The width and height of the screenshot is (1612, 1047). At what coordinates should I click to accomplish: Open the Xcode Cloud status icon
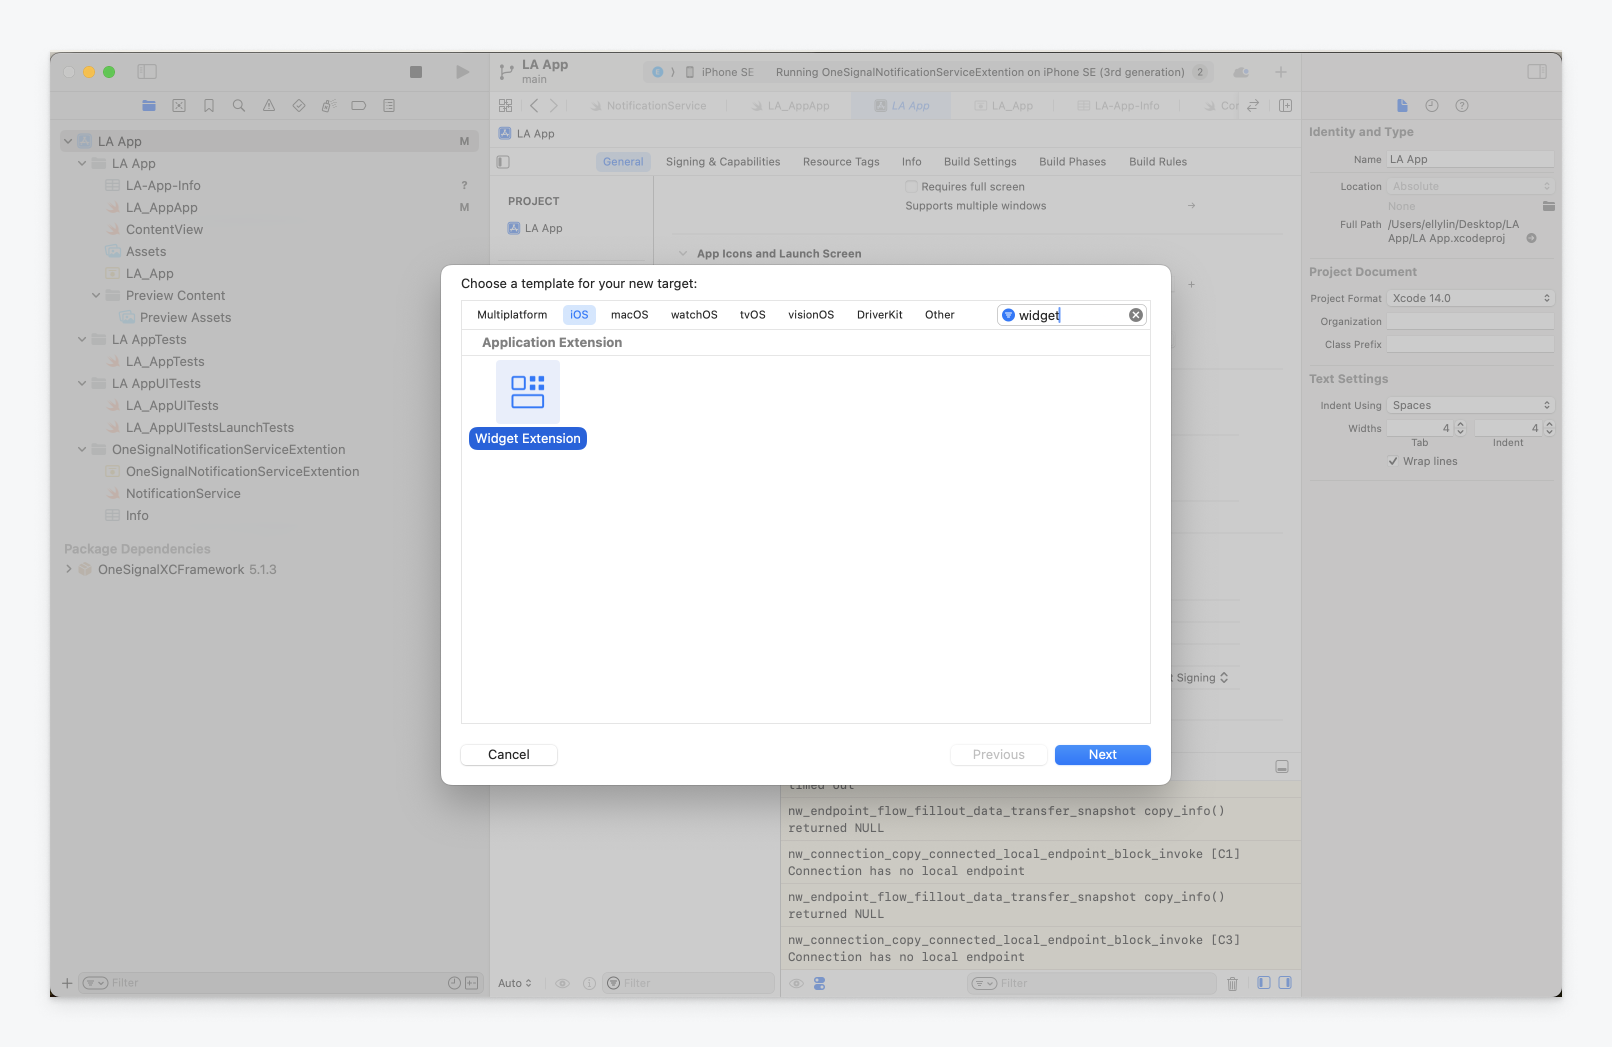[1241, 72]
